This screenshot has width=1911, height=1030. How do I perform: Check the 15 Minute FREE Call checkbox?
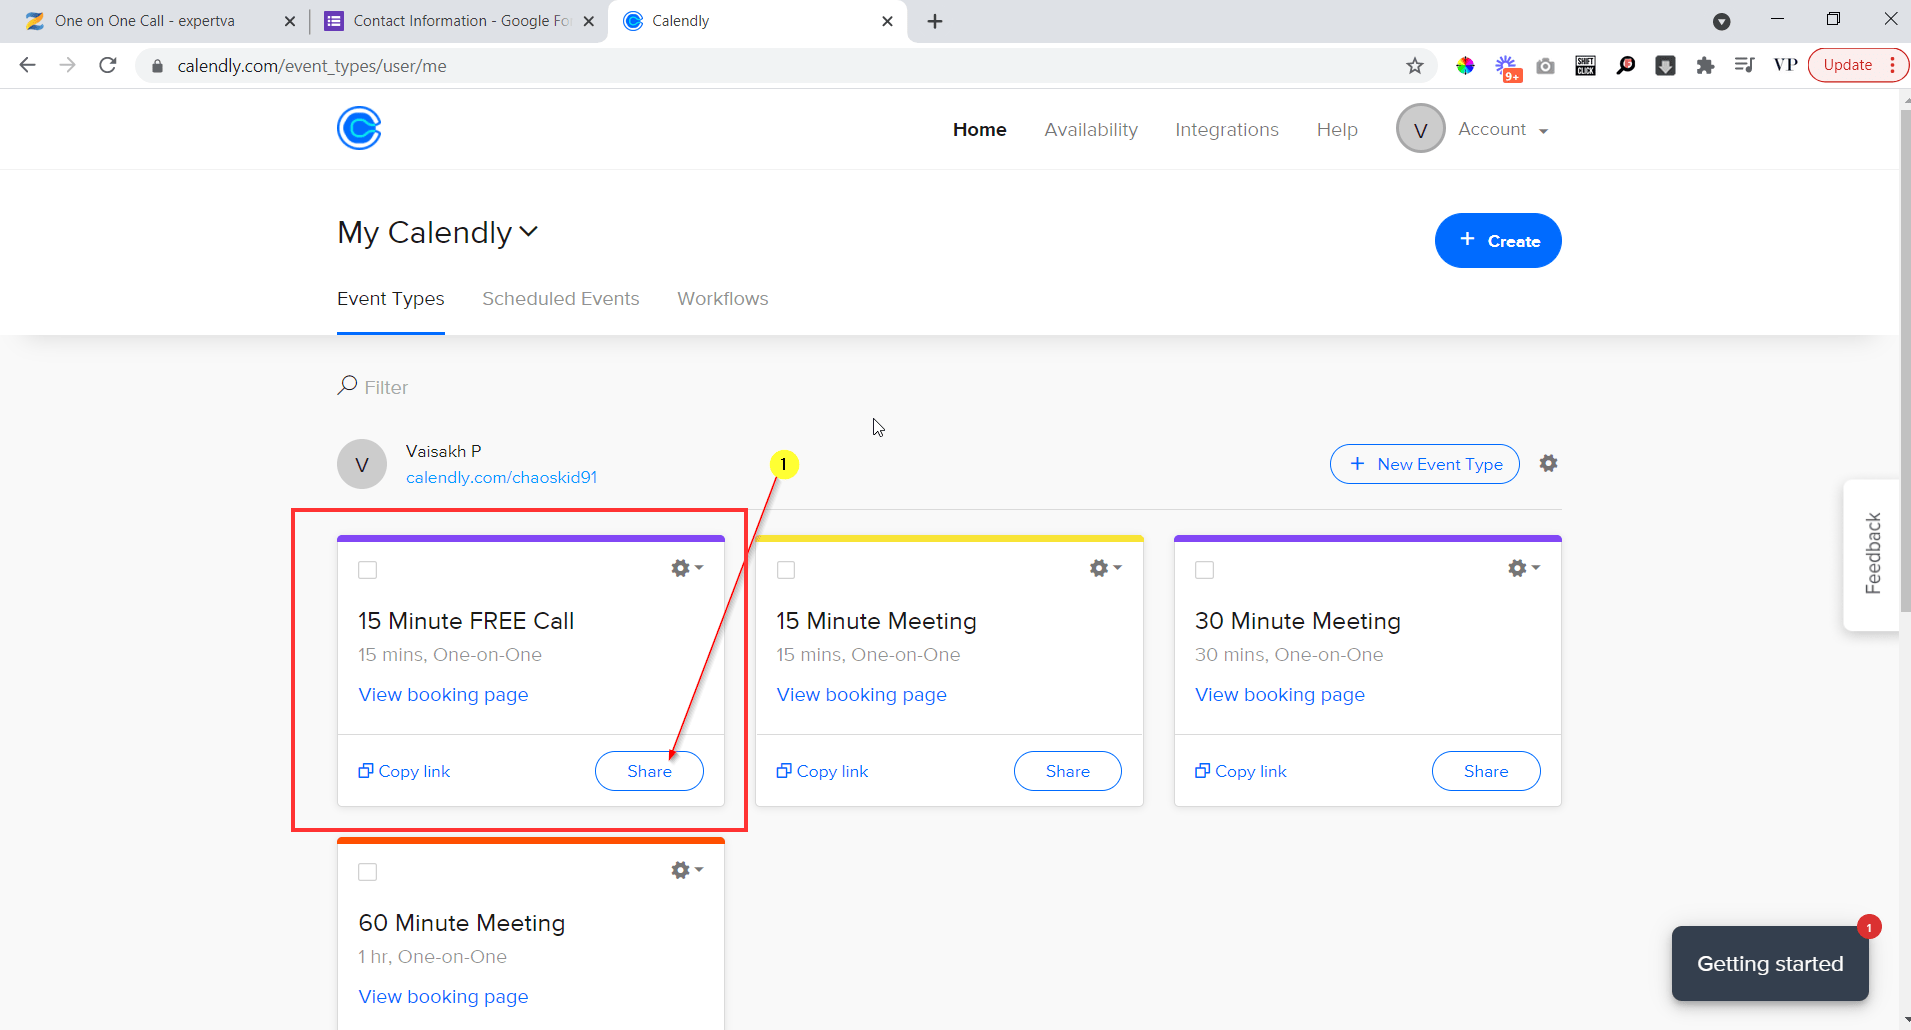click(367, 569)
